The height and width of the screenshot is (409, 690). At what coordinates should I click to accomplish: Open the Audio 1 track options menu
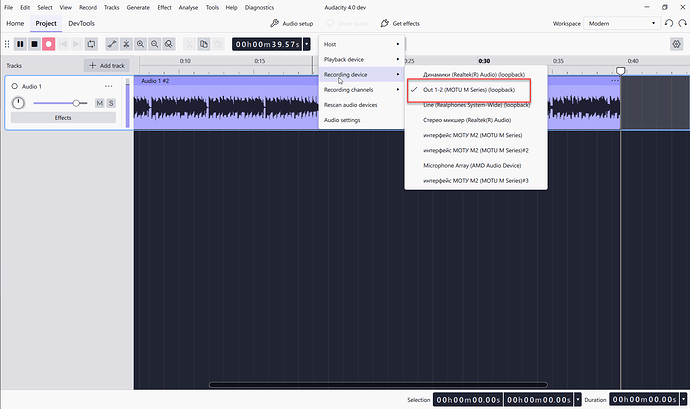[109, 86]
